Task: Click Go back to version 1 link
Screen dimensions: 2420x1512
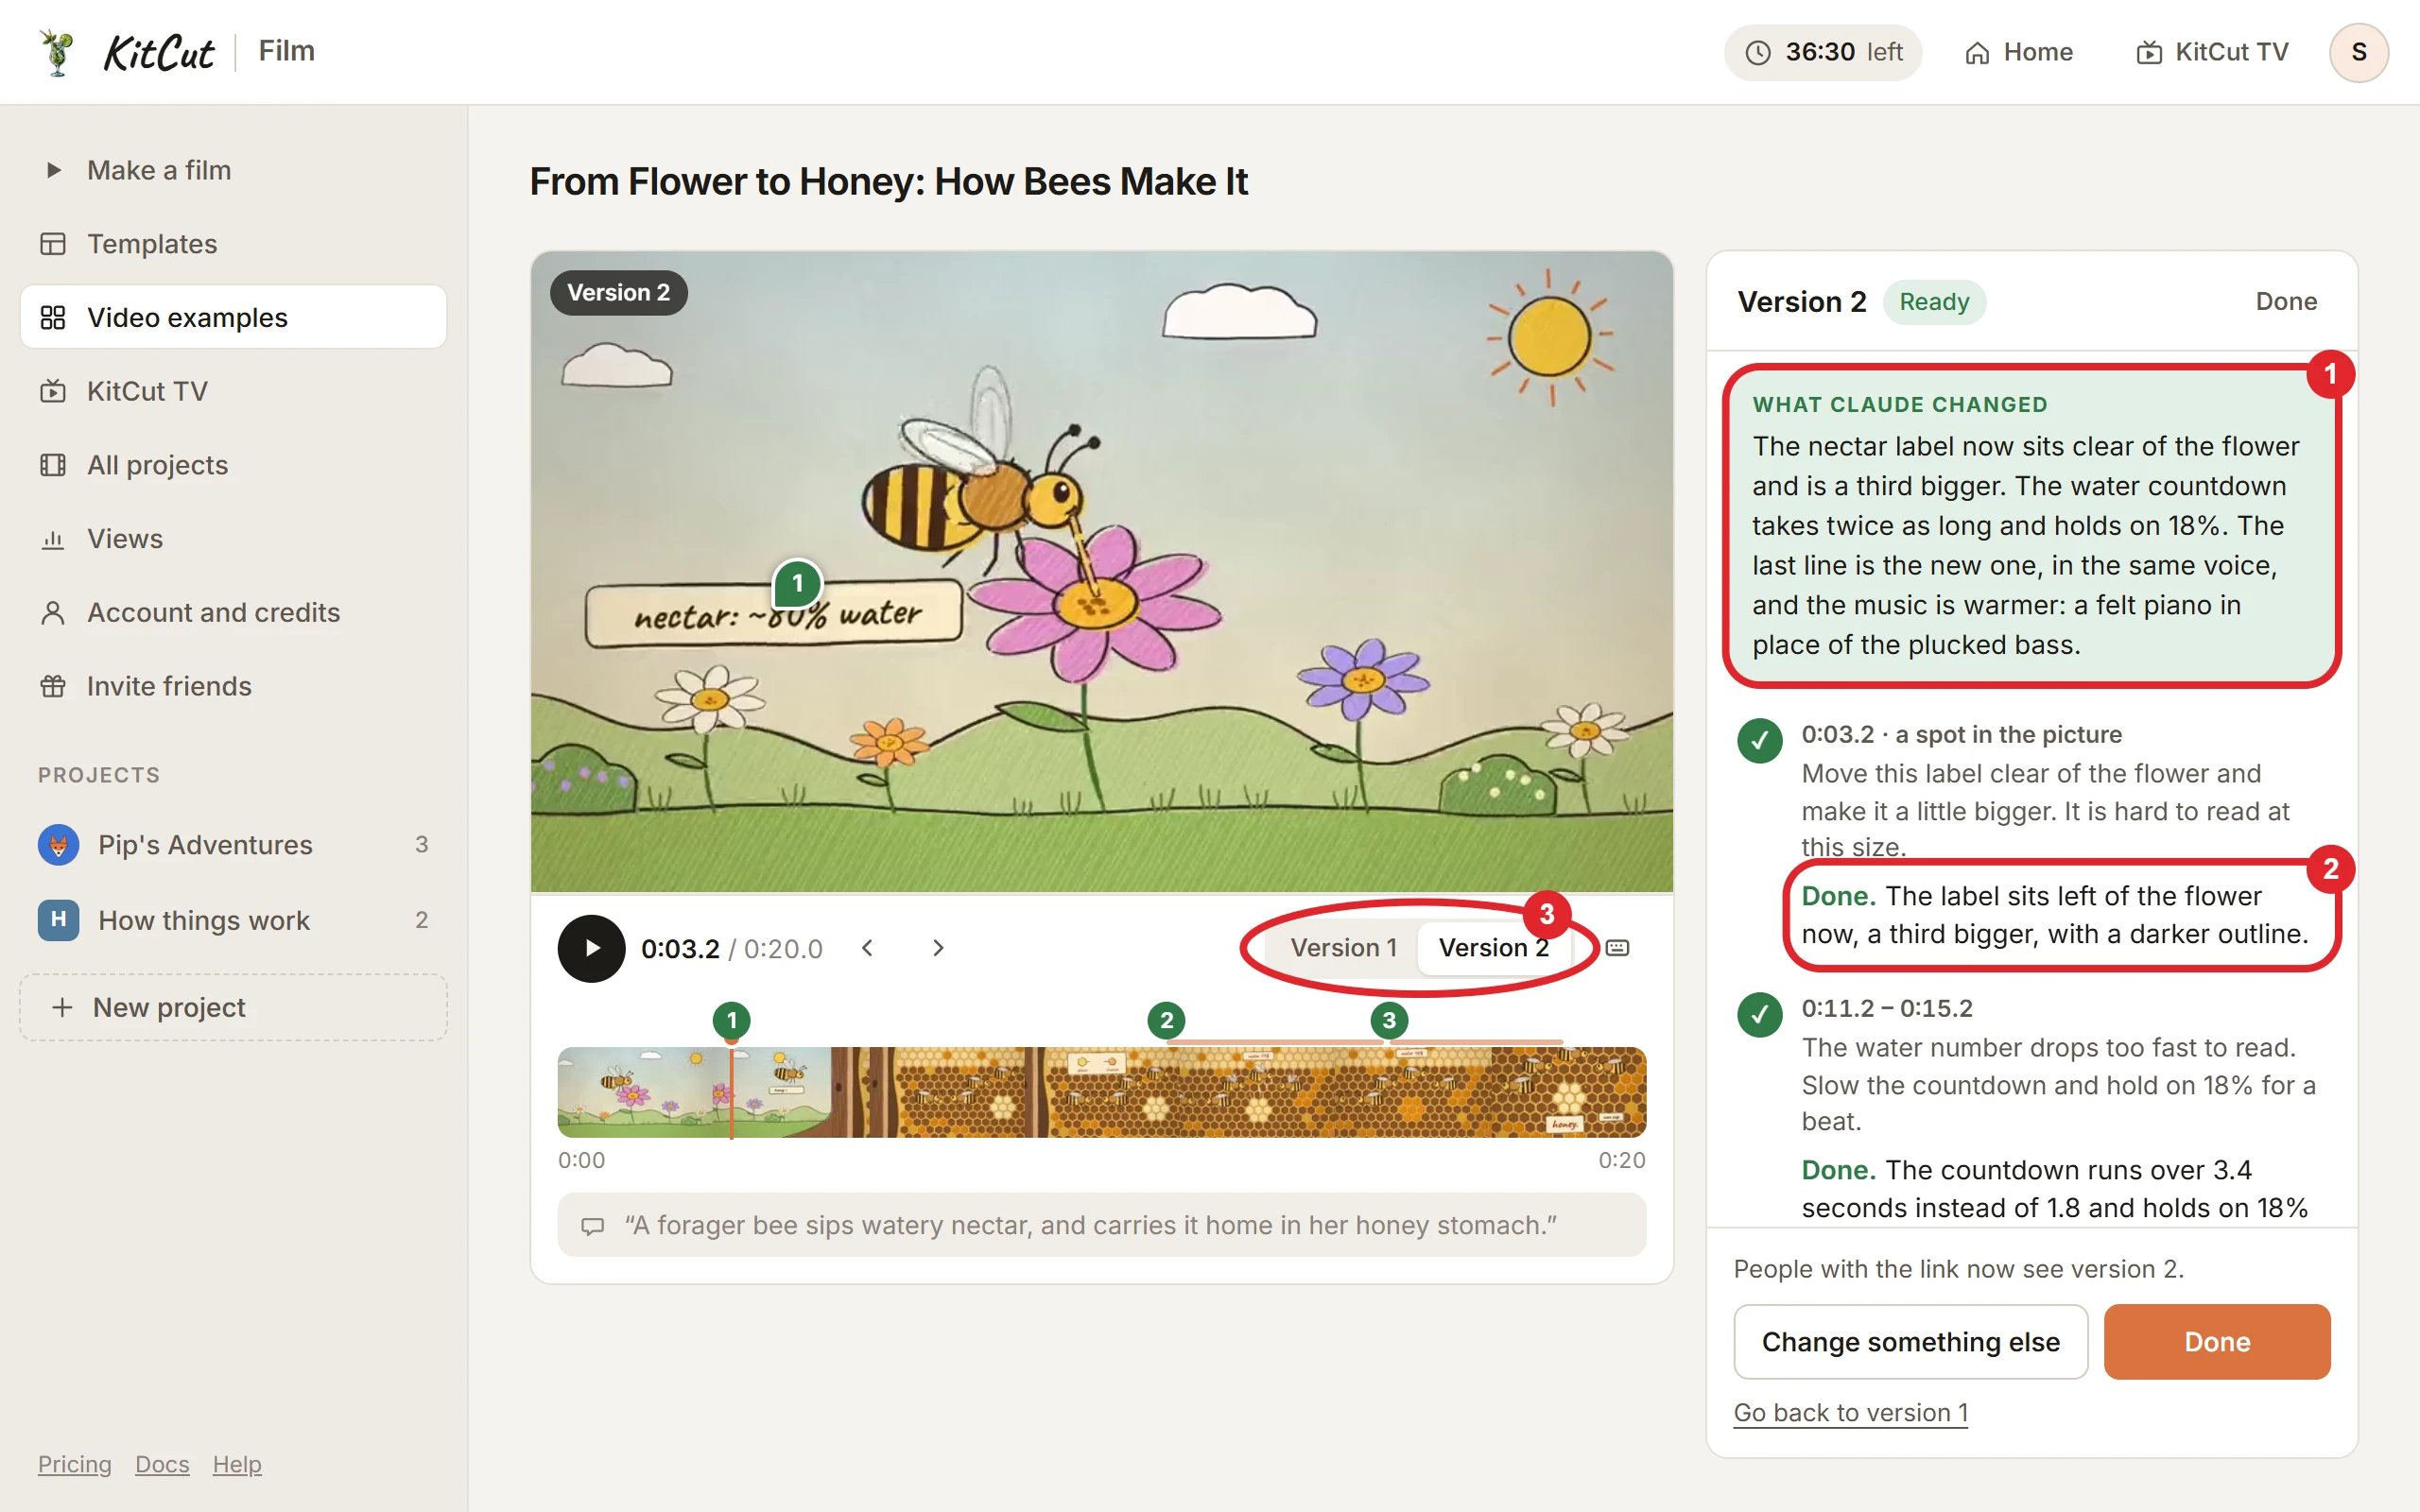Action: (1850, 1412)
